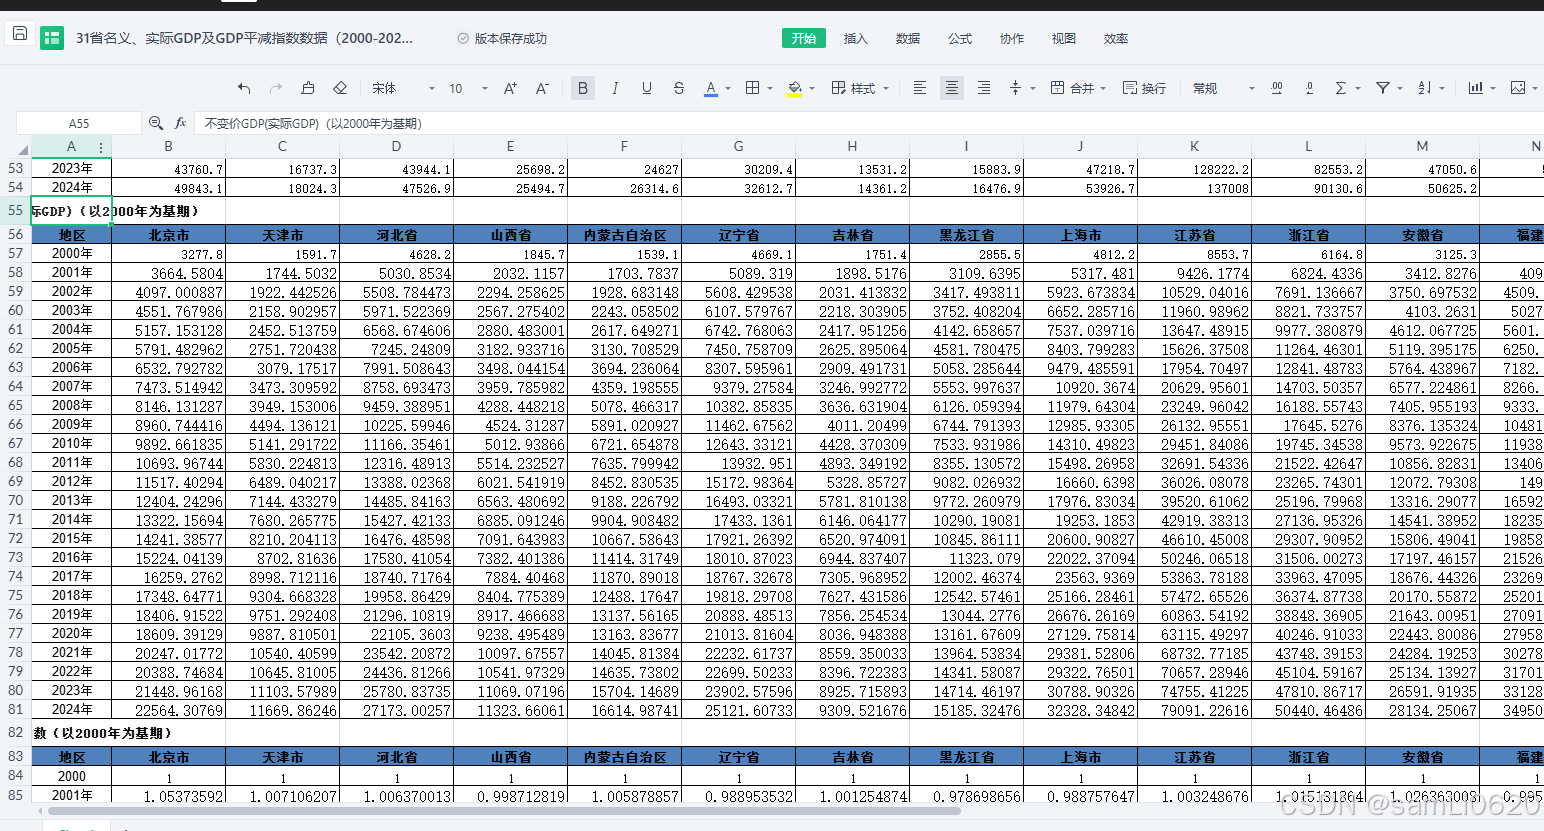
Task: Click the increase decimal places icon
Action: pyautogui.click(x=1277, y=88)
